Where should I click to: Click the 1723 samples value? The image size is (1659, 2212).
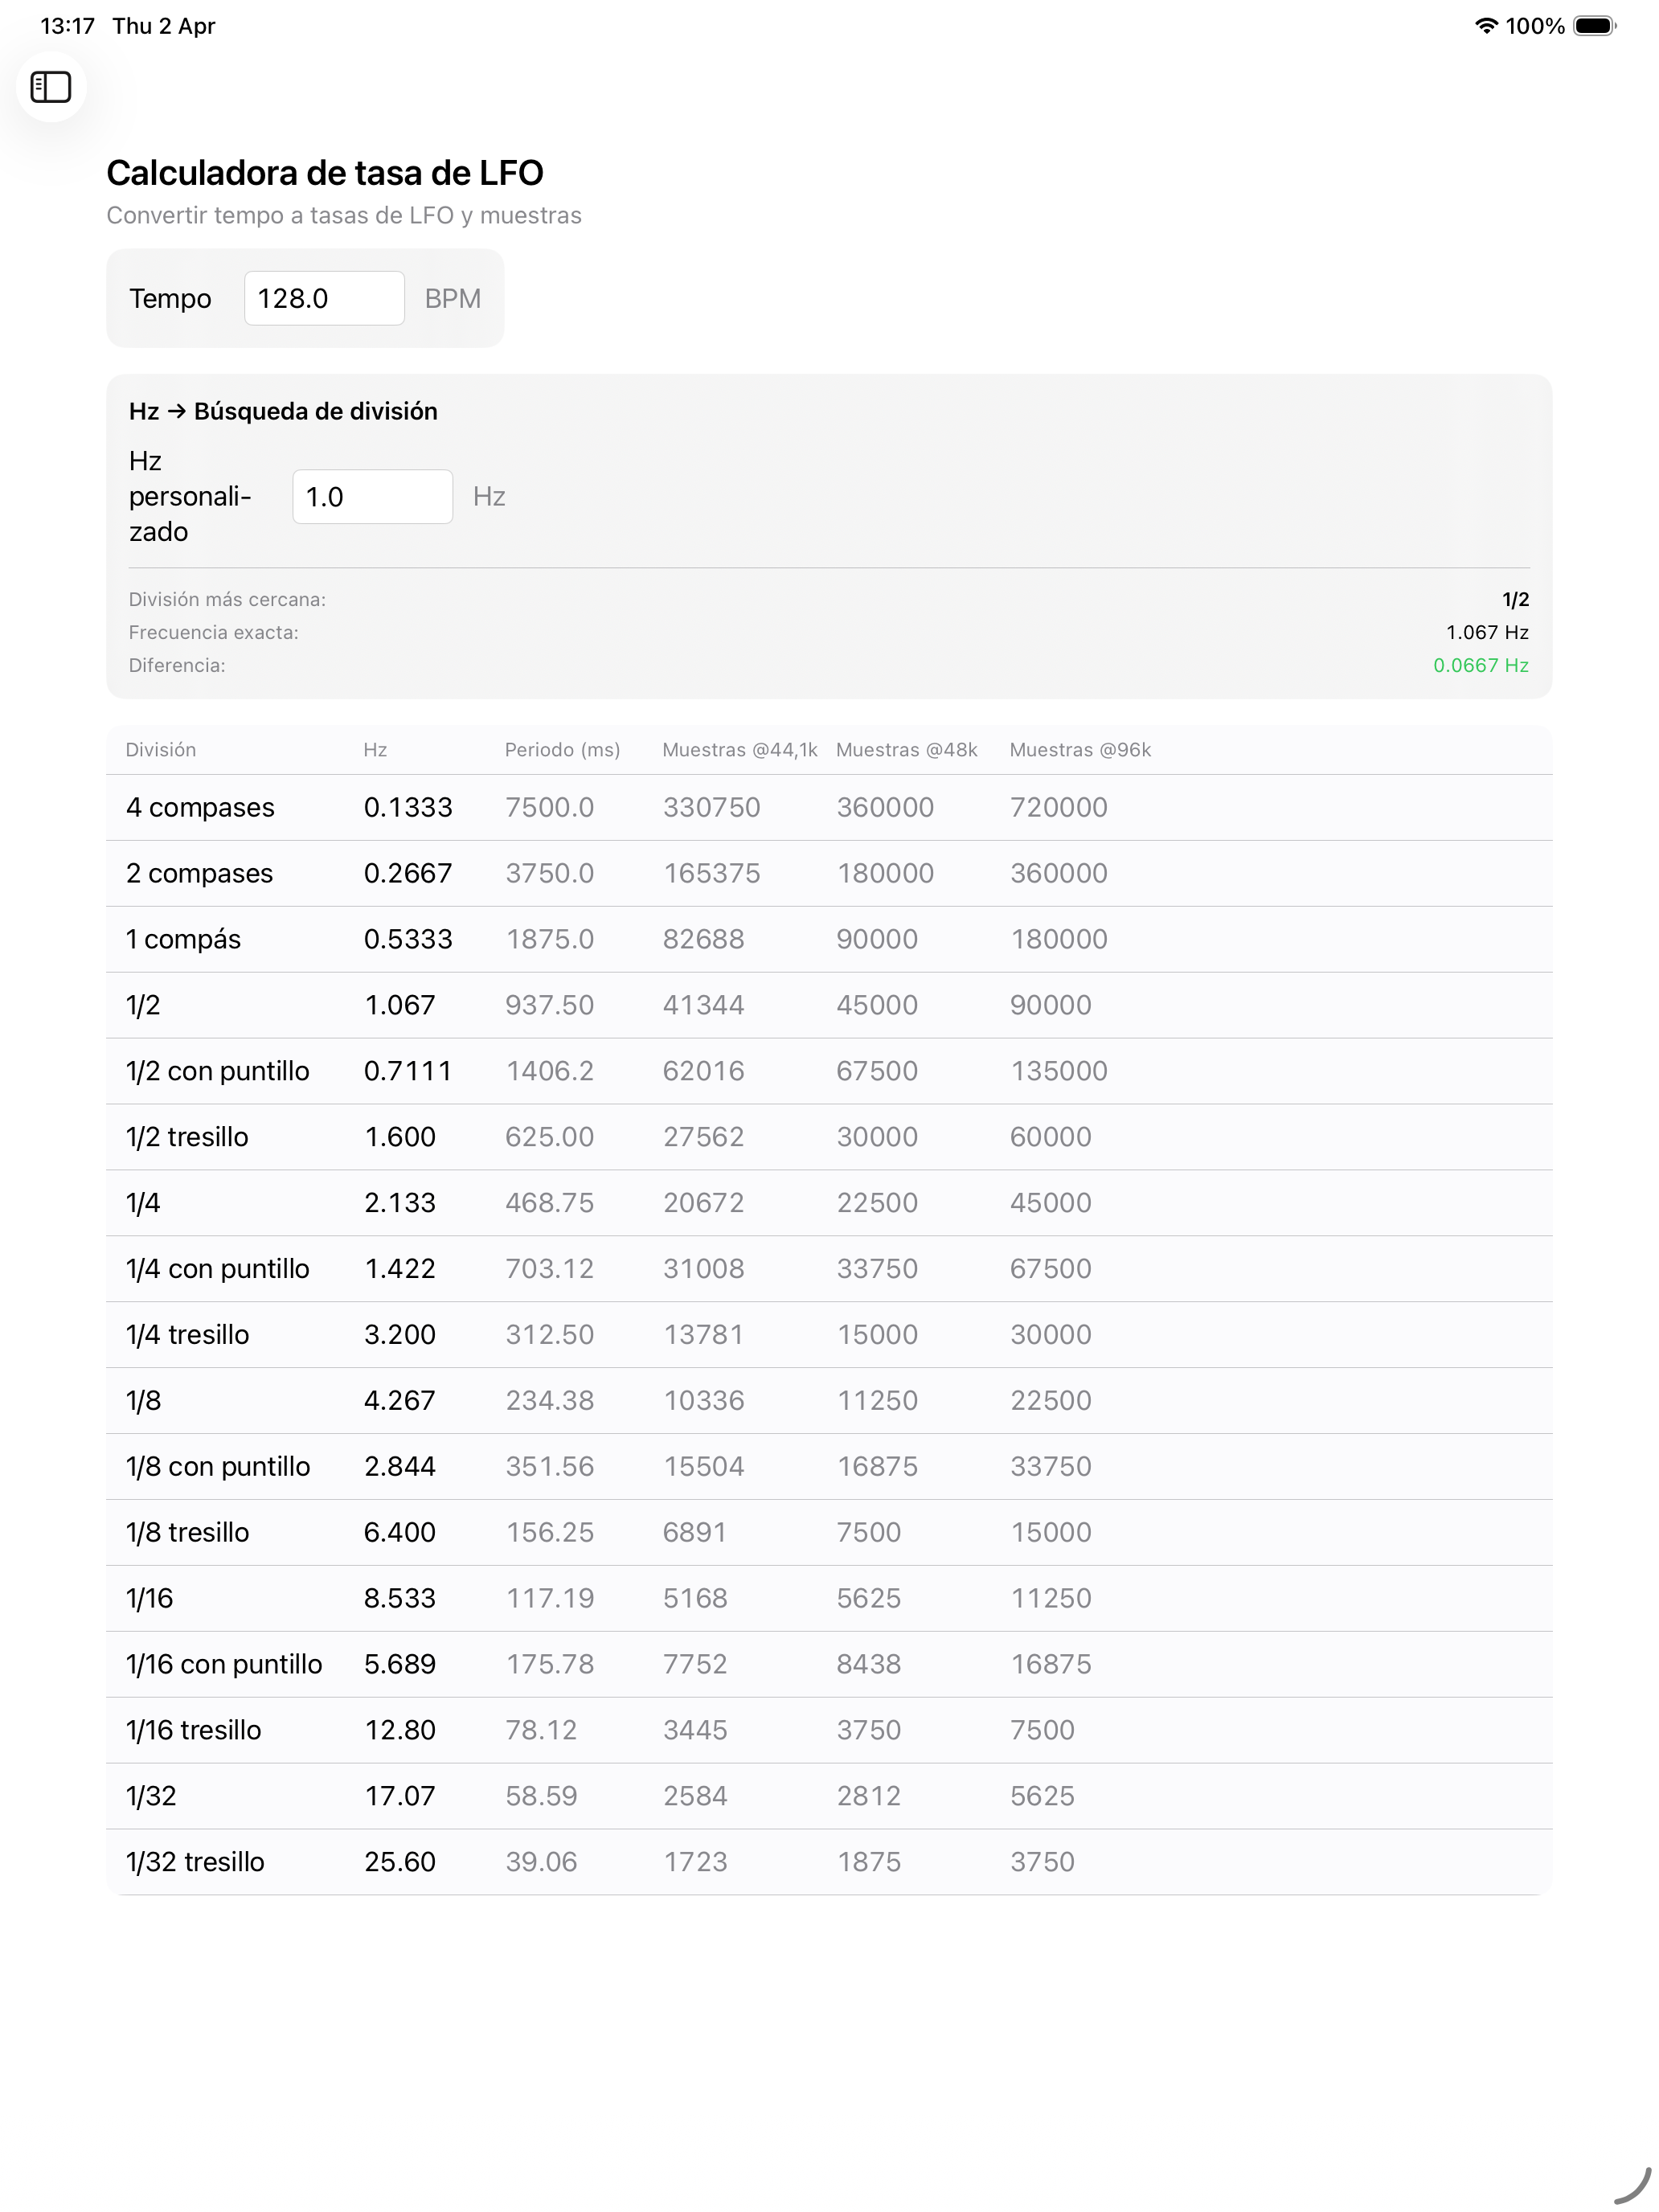[695, 1862]
